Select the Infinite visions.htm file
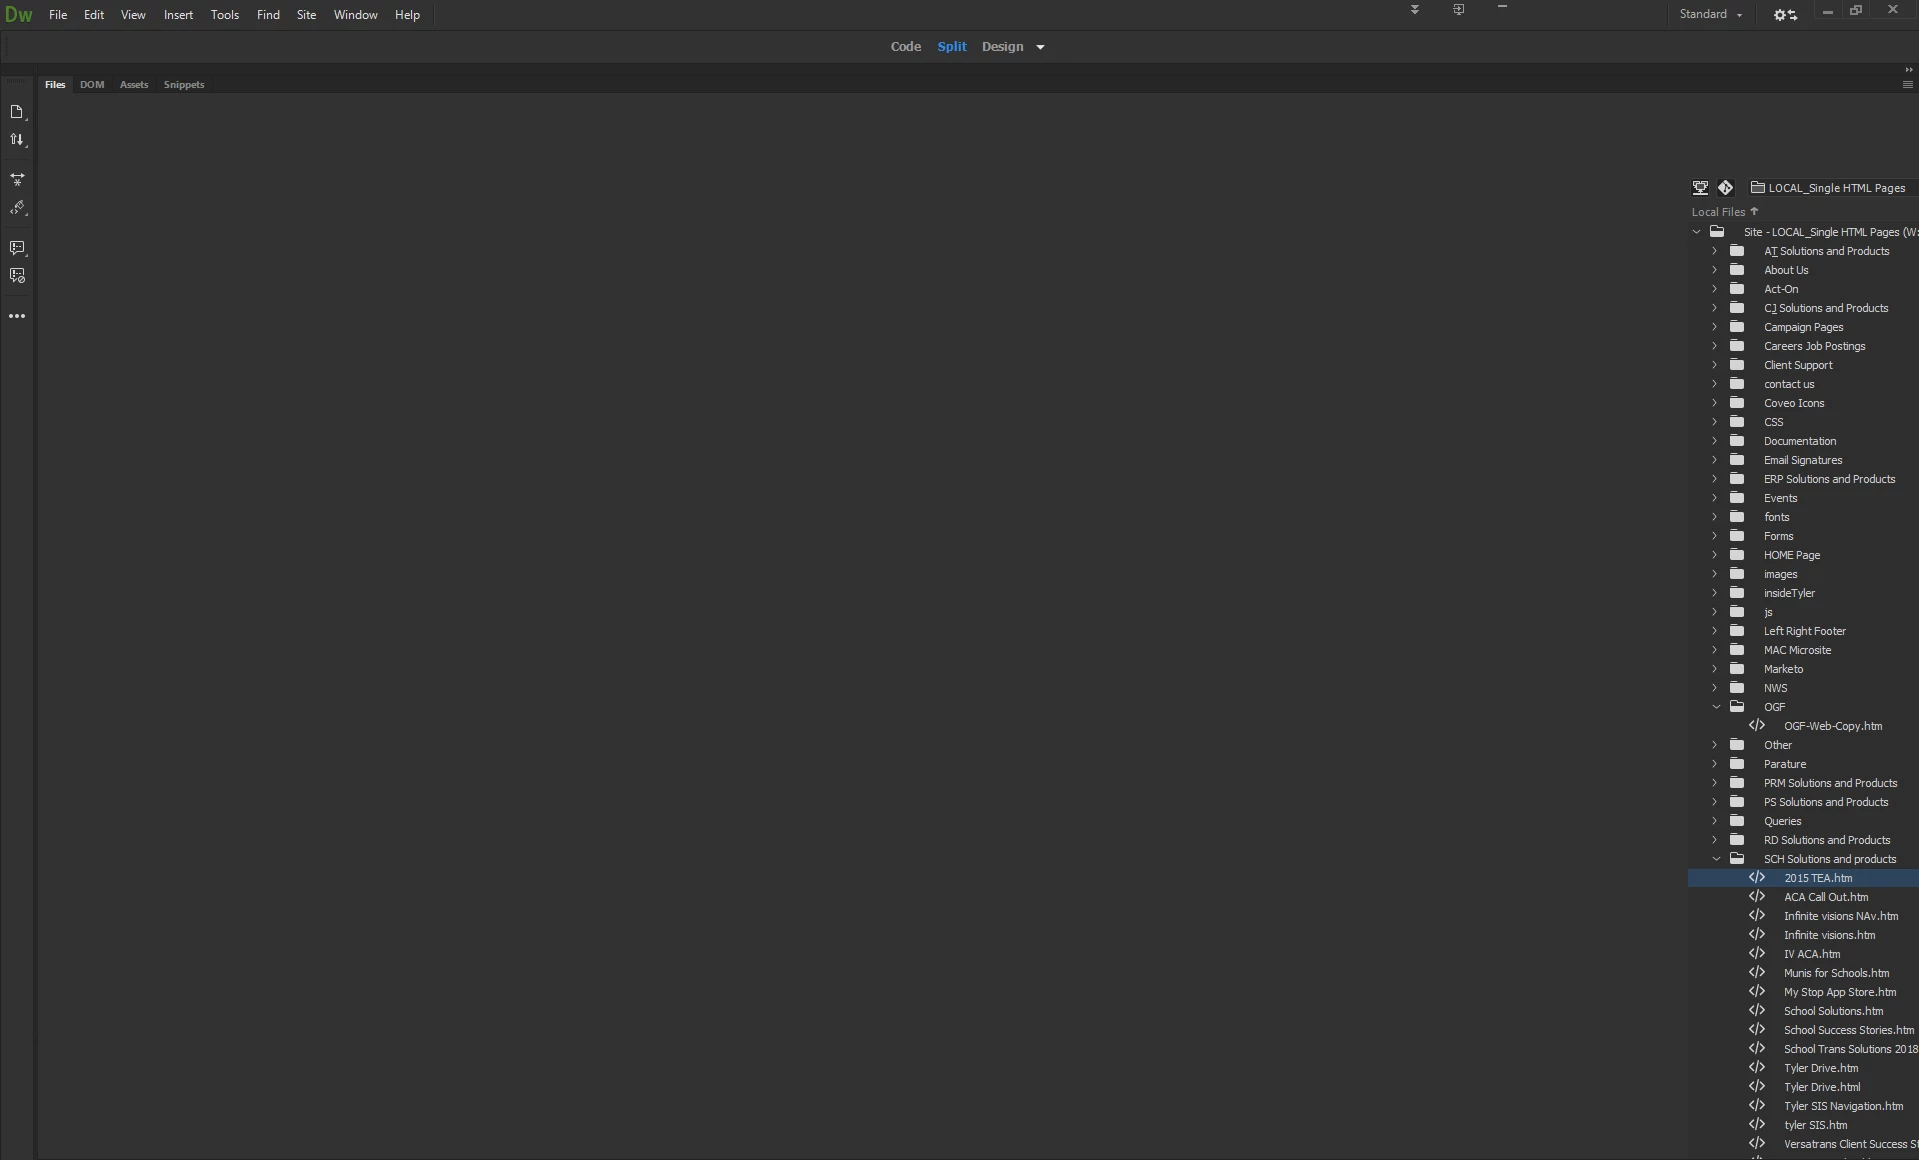Viewport: 1919px width, 1160px height. pos(1829,935)
